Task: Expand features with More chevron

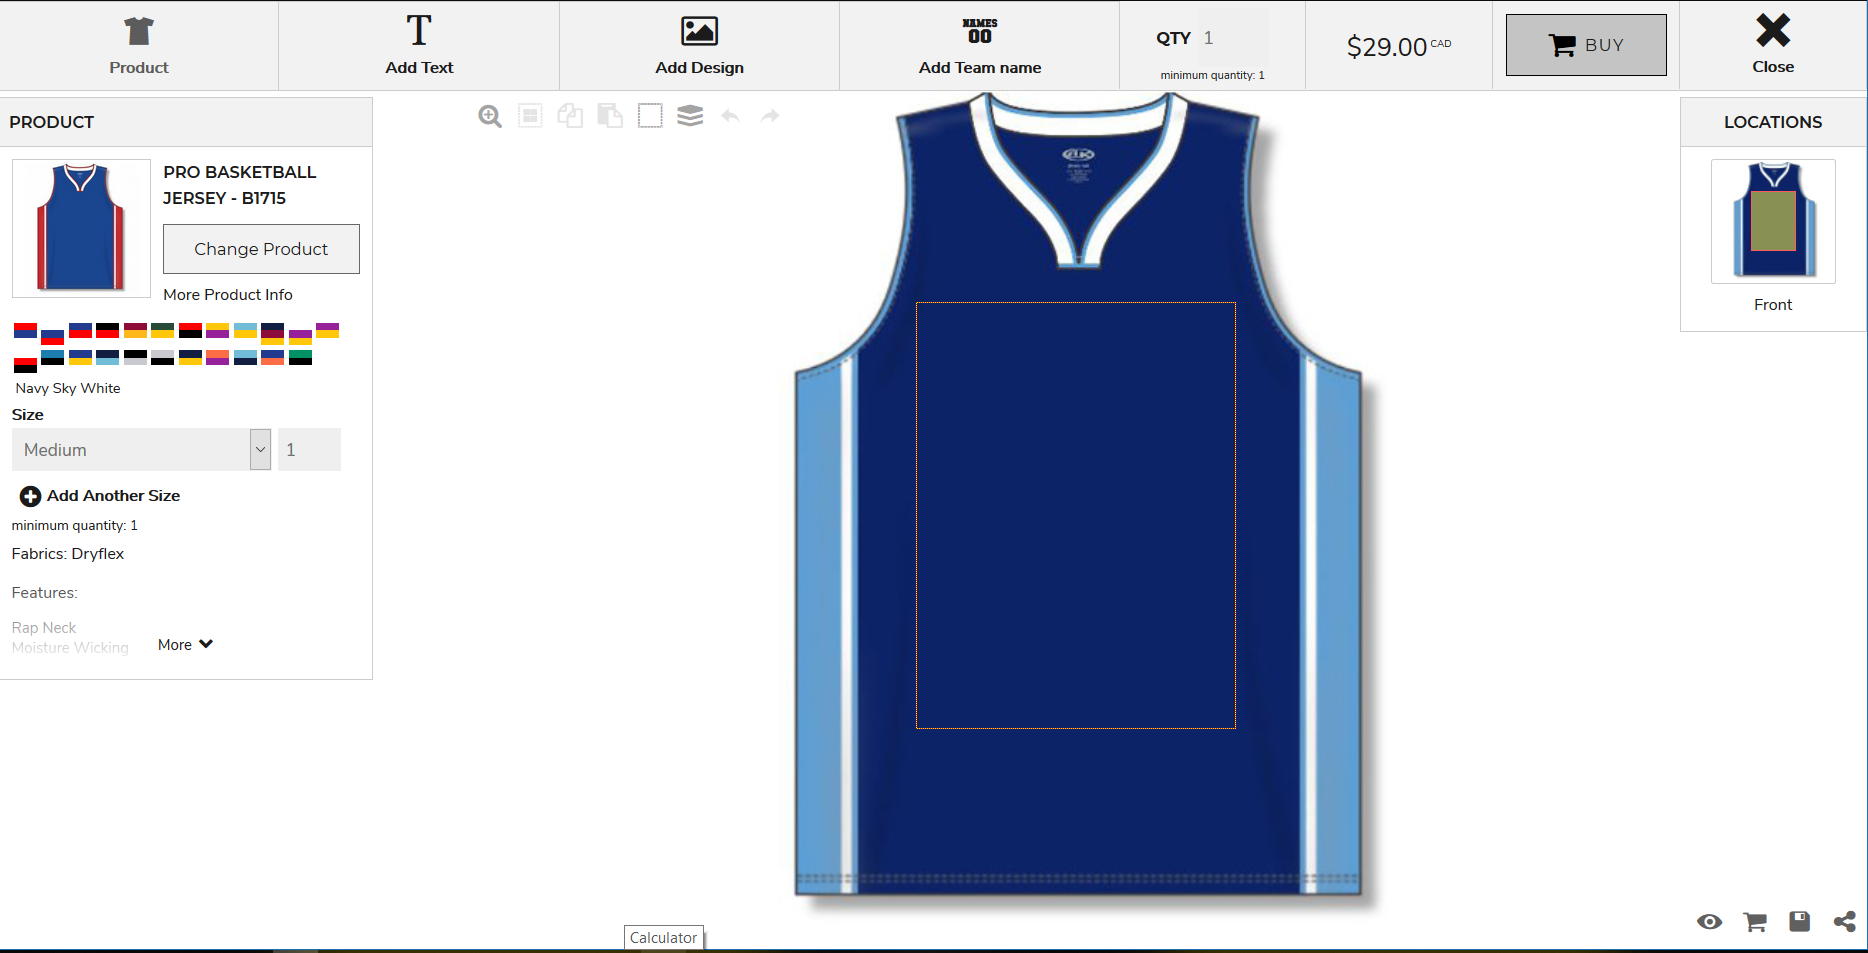Action: tap(185, 645)
